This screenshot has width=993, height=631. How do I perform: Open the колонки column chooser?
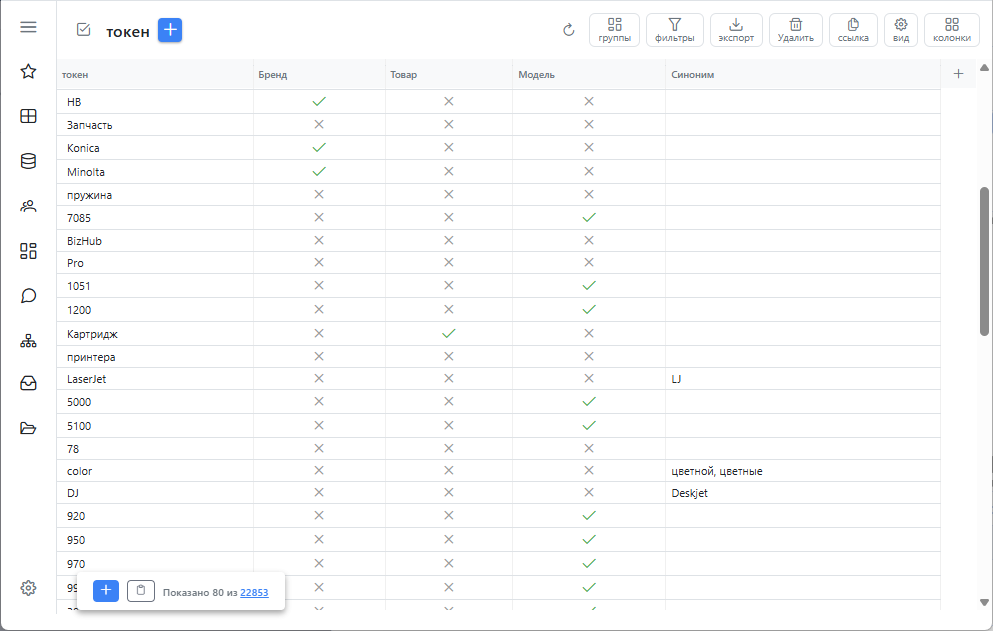pos(952,30)
